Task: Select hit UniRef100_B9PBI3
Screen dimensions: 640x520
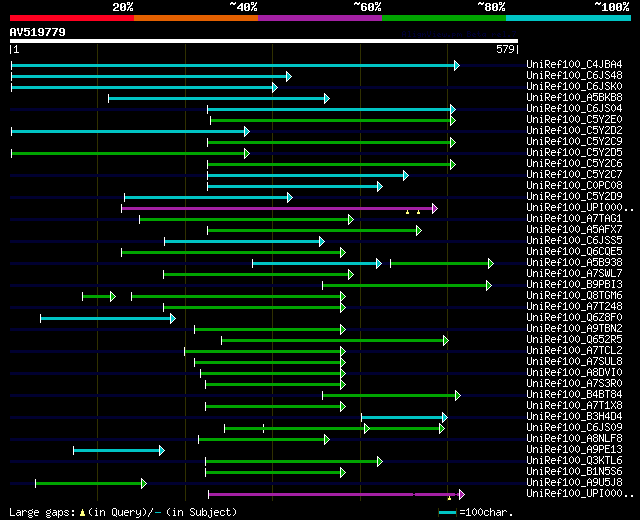Action: click(x=574, y=285)
